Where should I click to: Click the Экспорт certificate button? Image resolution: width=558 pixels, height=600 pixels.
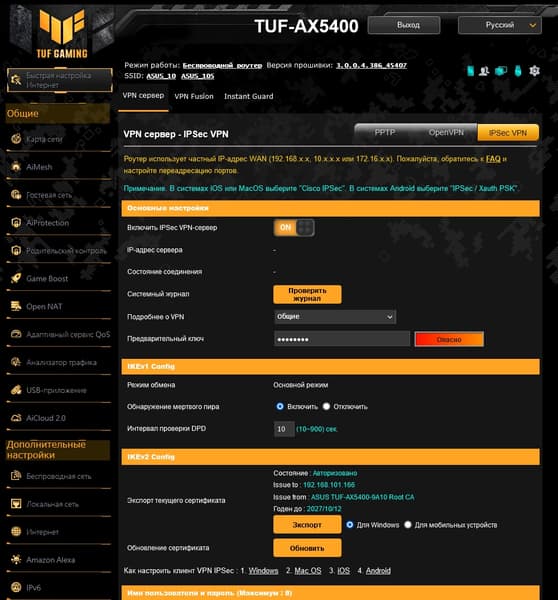click(307, 525)
